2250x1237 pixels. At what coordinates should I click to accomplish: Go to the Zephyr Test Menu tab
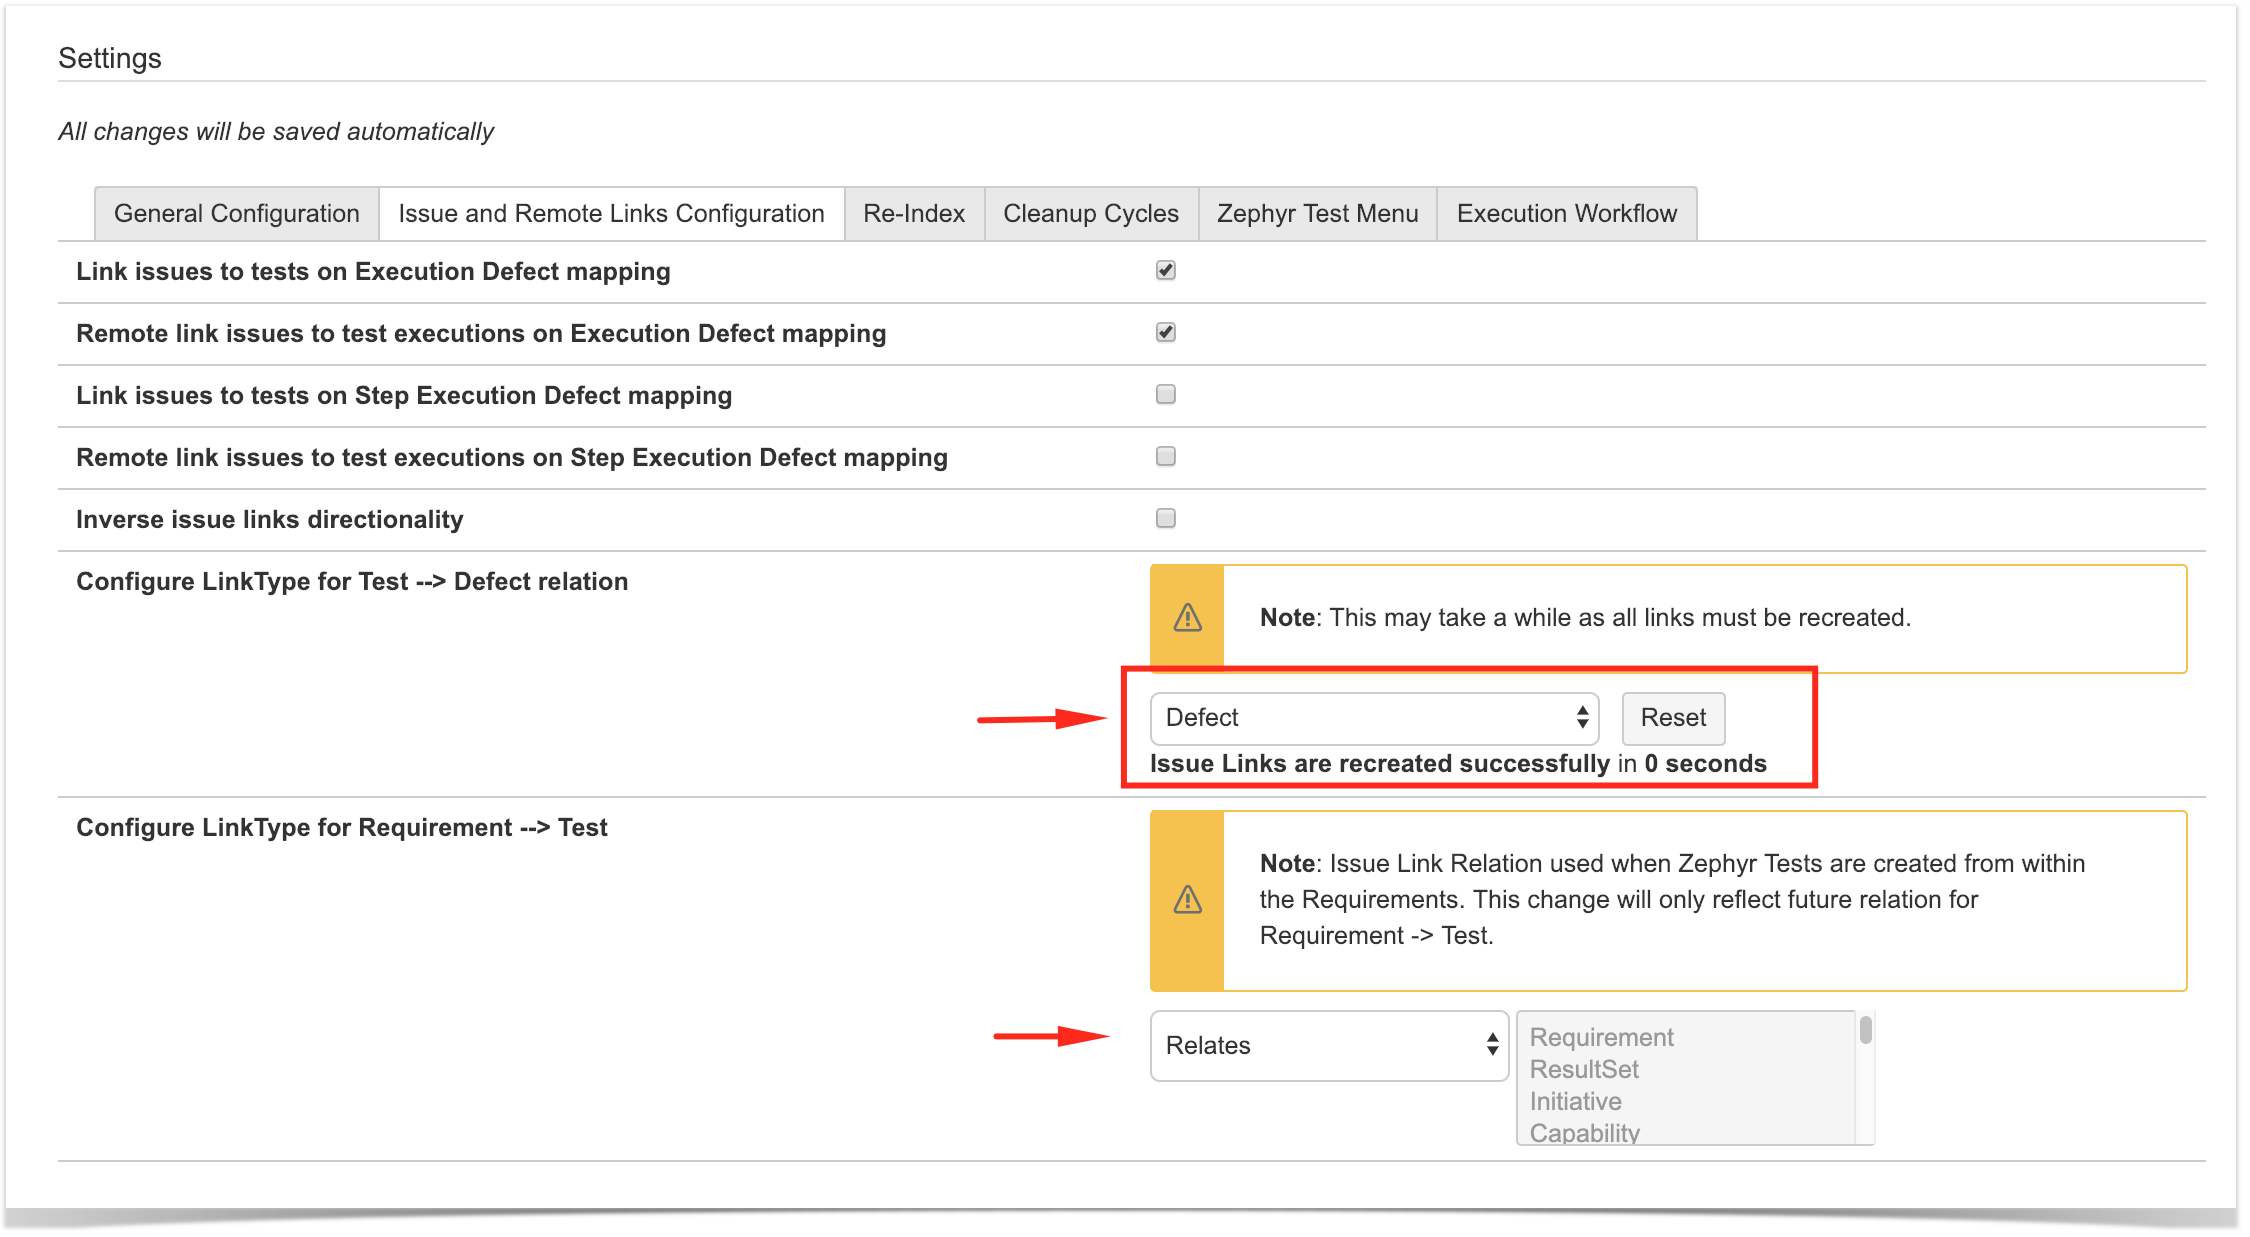(1317, 213)
